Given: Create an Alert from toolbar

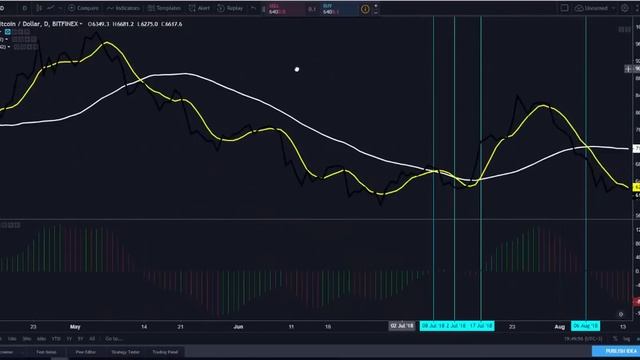Looking at the screenshot, I should coord(200,8).
